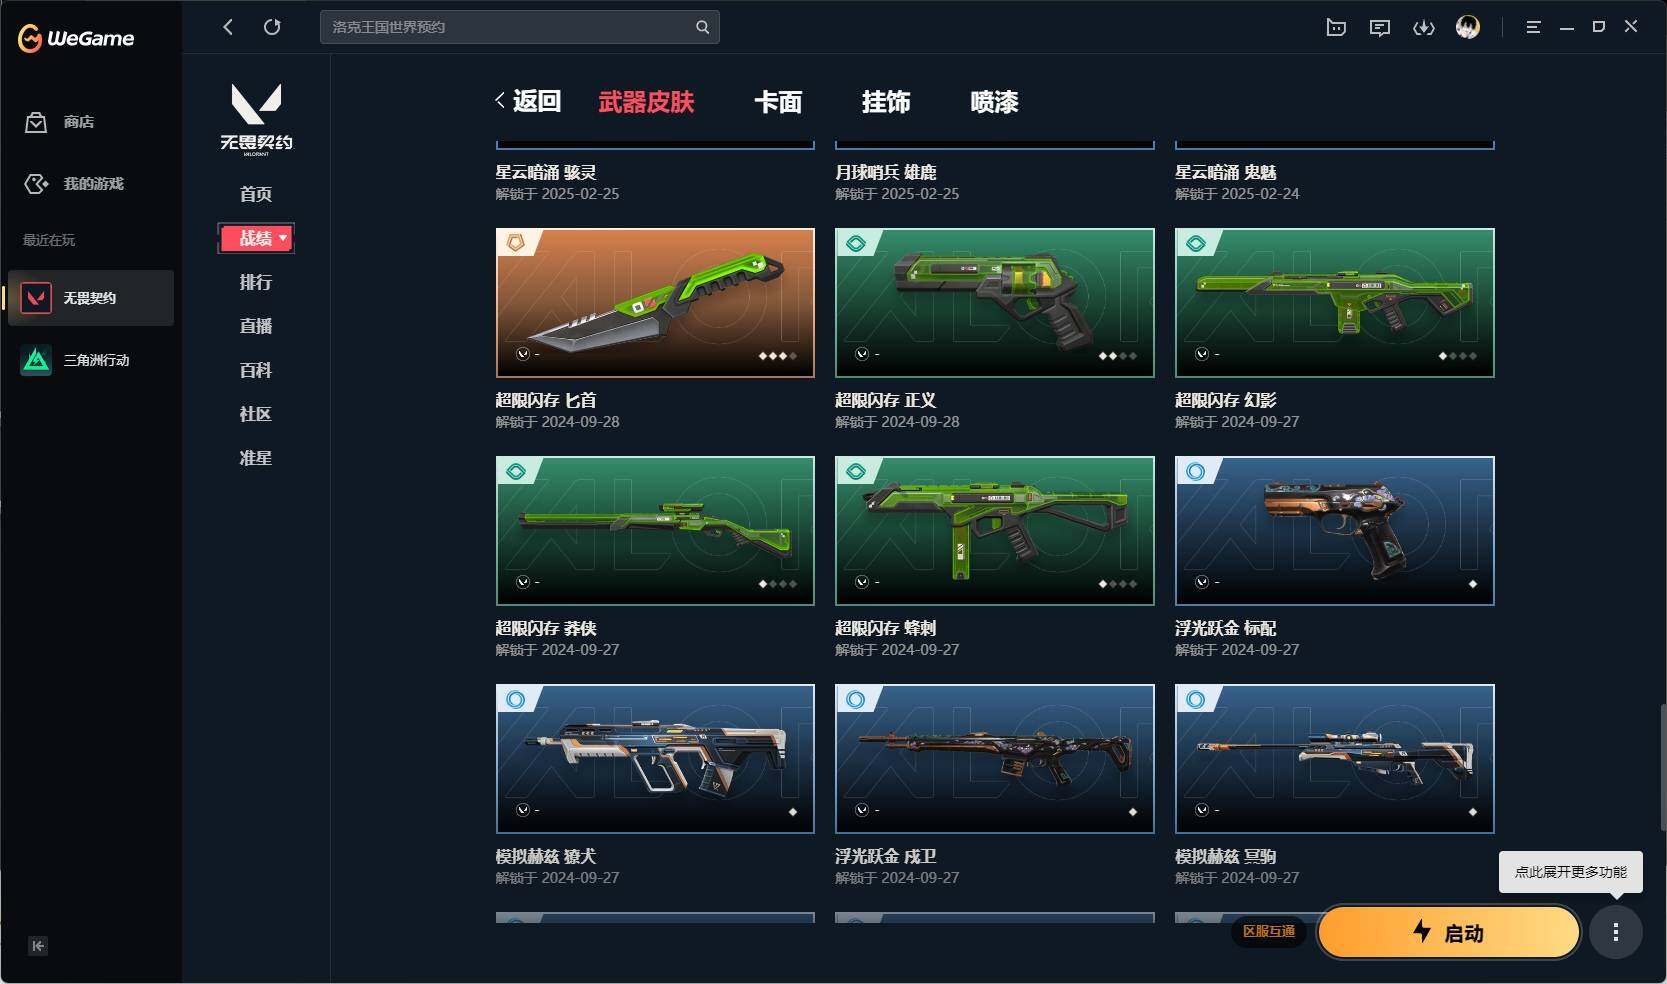Open the hamburger main menu

[x=1533, y=27]
